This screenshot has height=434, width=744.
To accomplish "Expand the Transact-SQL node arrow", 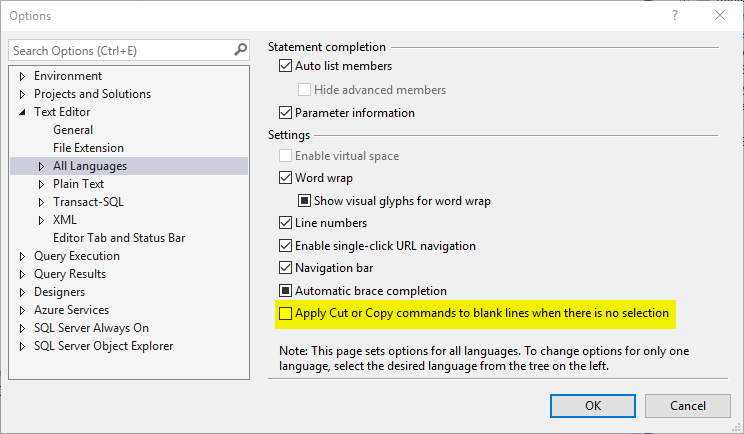I will (42, 202).
